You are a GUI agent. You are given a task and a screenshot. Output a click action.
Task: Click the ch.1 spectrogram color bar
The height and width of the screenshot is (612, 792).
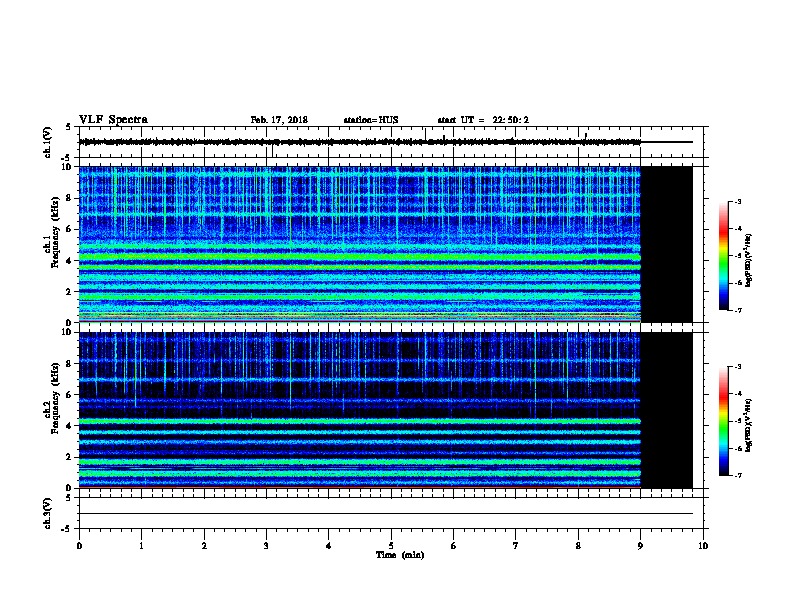tap(724, 256)
